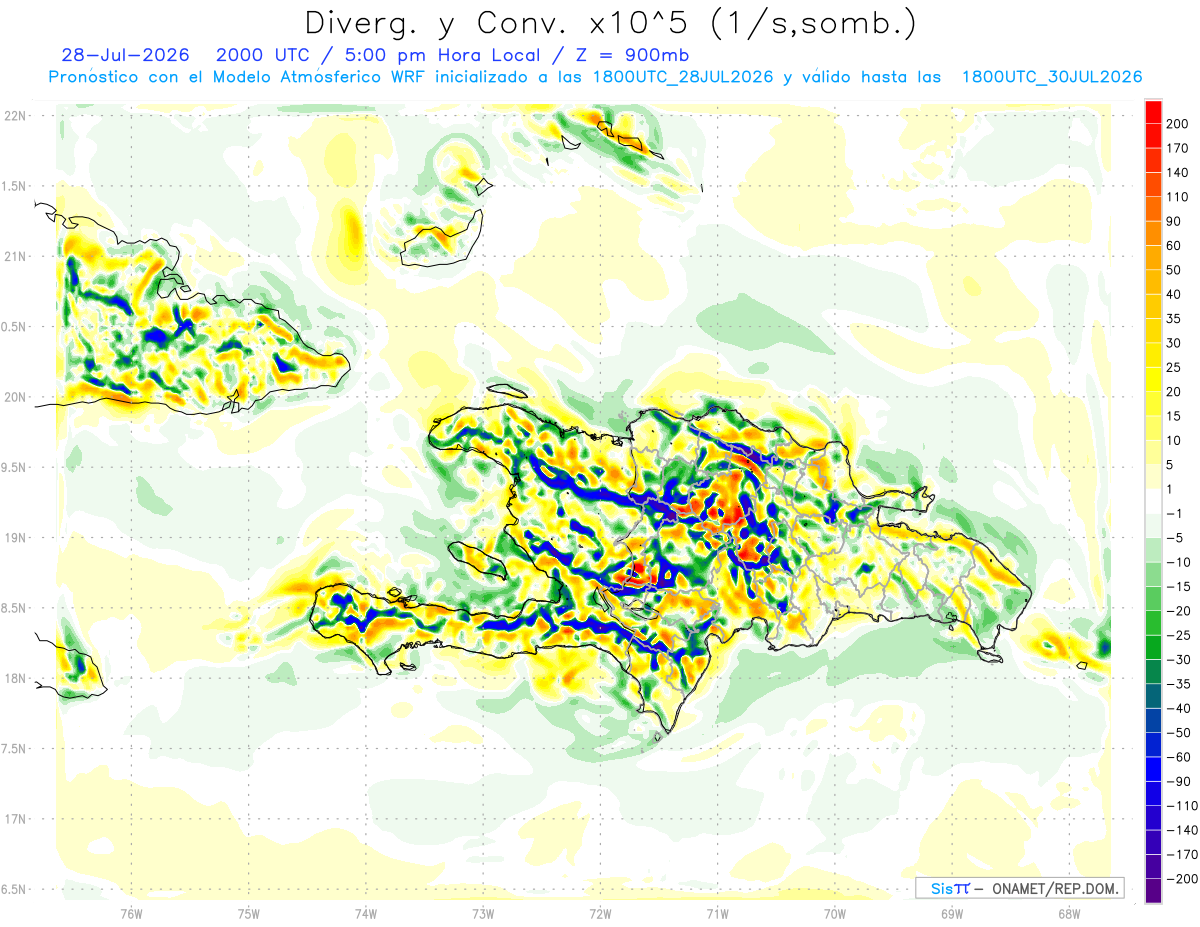
Task: Click the legend value "110"
Action: 1177,197
